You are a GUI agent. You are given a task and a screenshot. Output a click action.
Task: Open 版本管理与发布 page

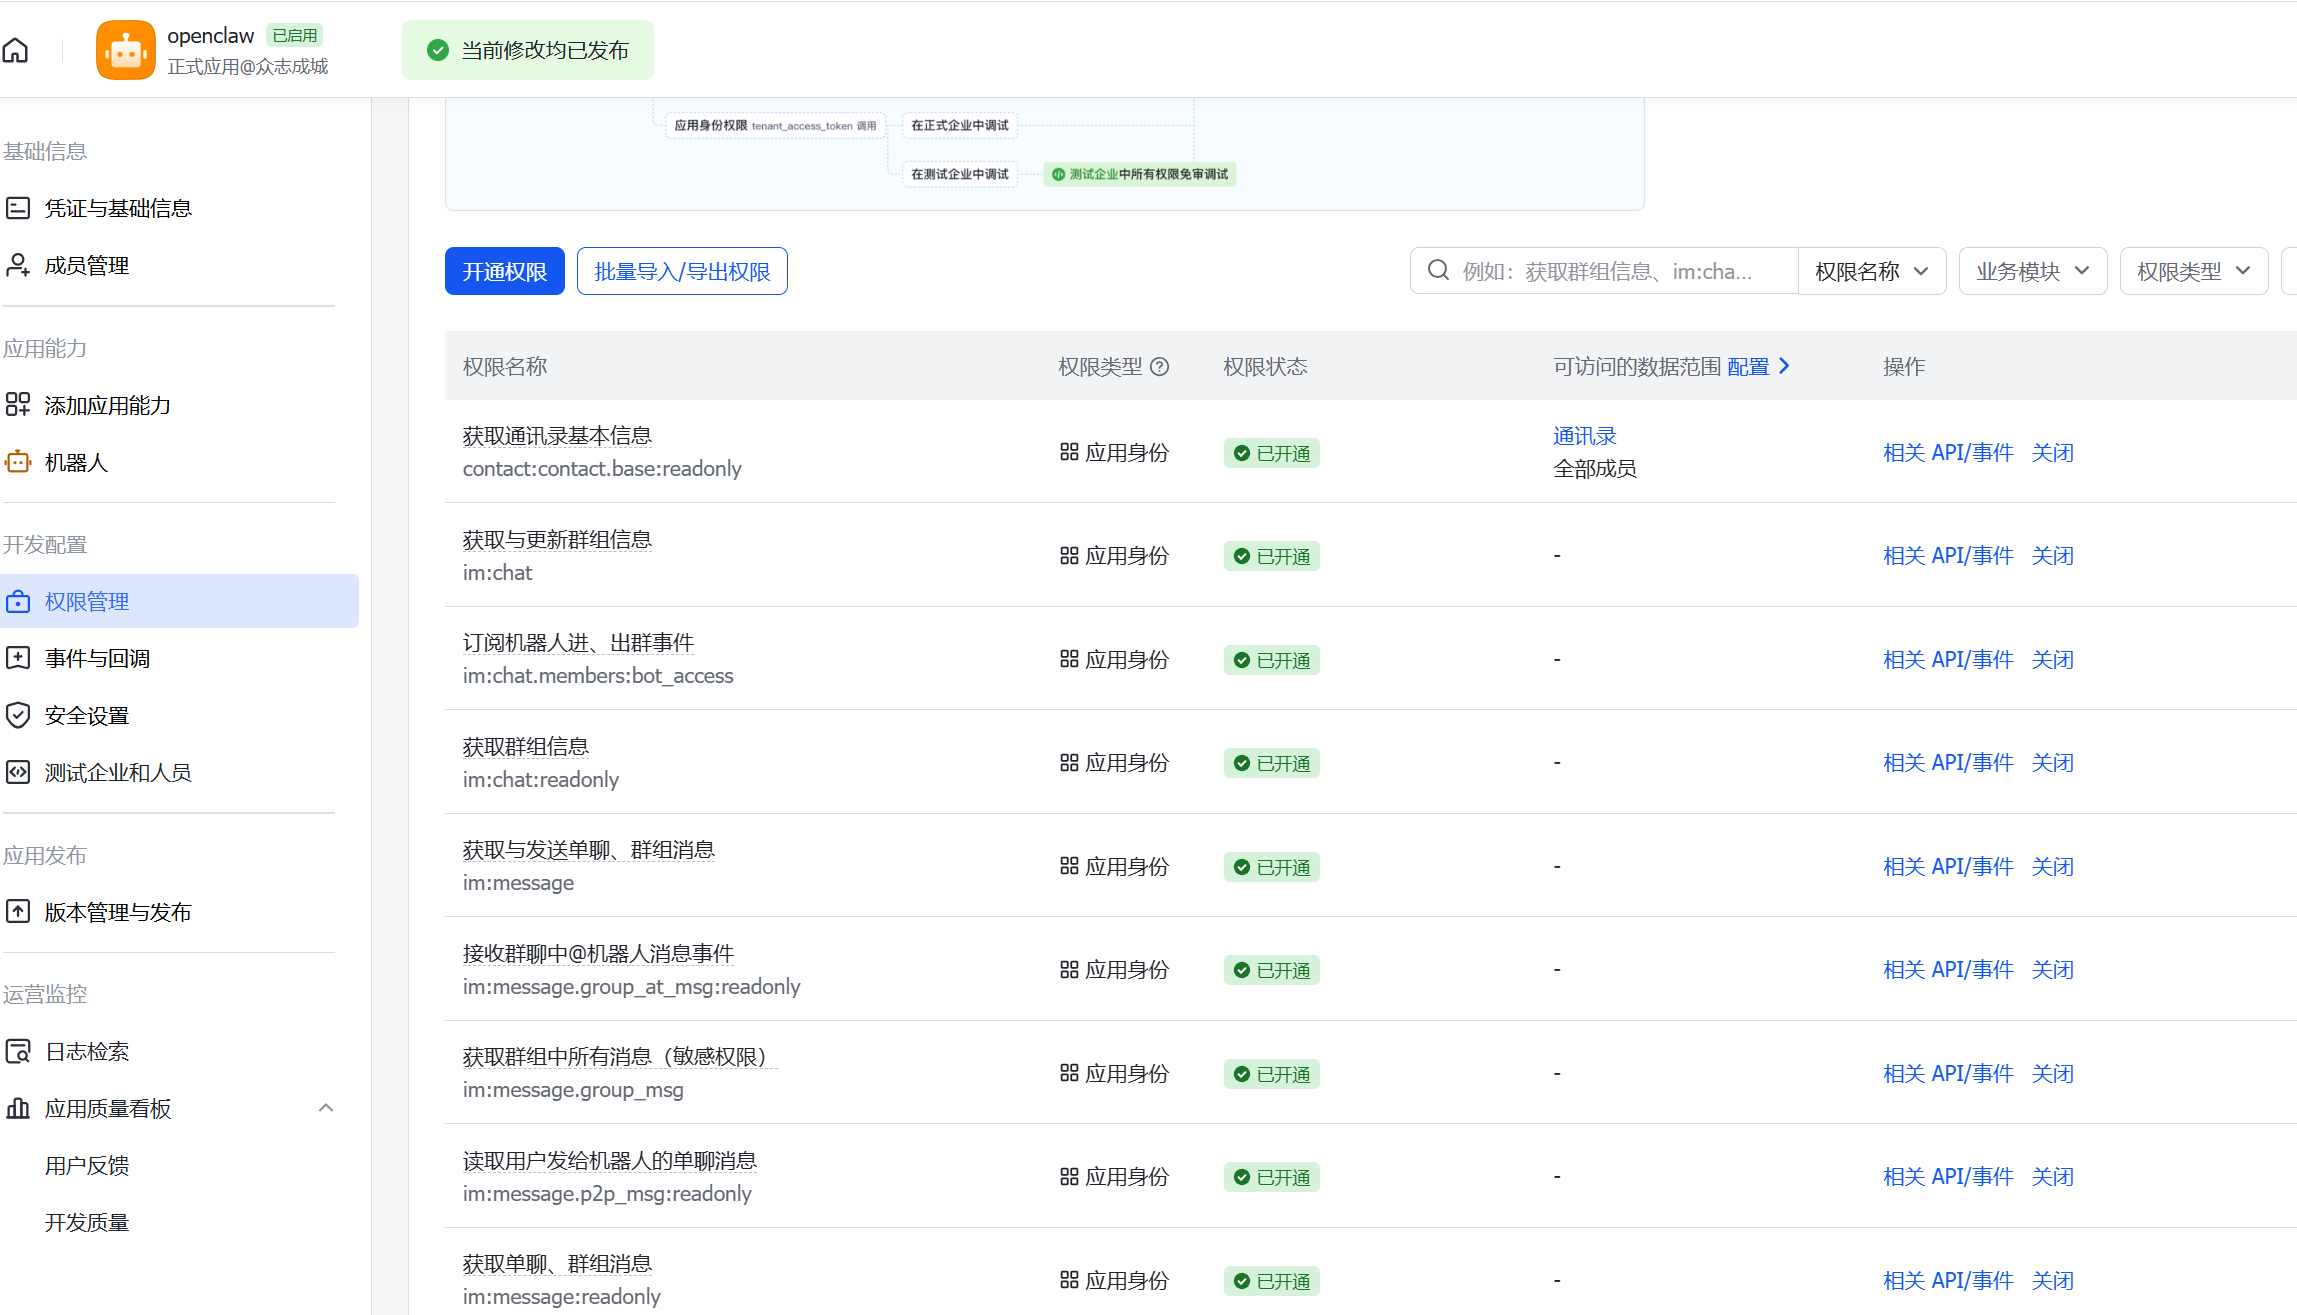pyautogui.click(x=117, y=912)
